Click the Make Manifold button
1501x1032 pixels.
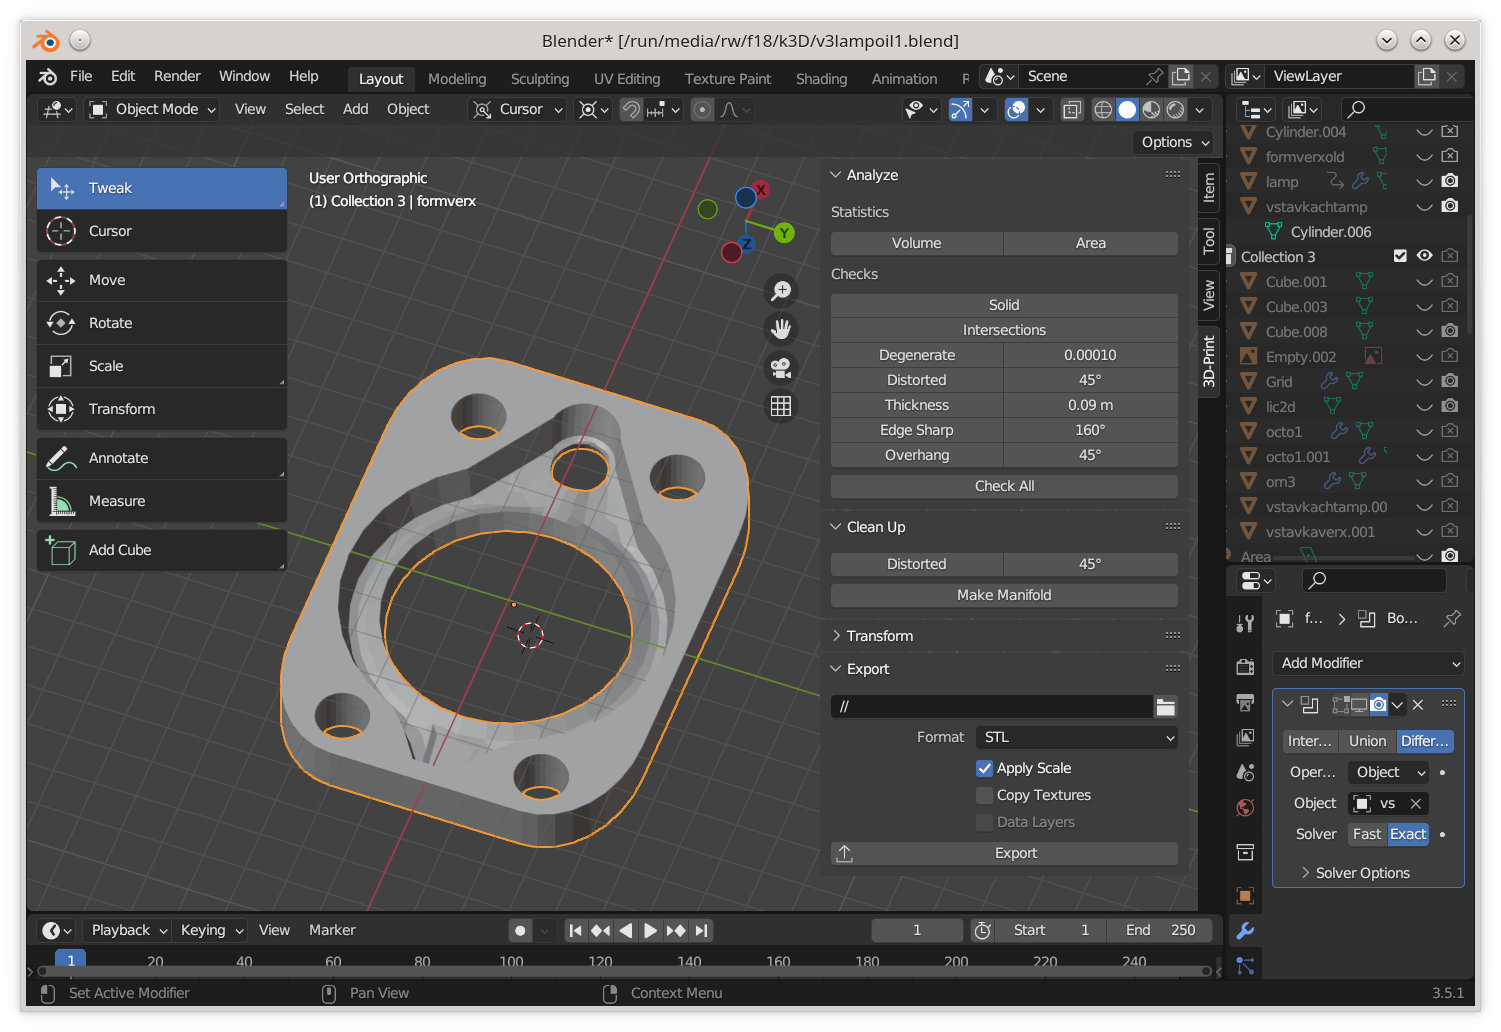pyautogui.click(x=1004, y=595)
